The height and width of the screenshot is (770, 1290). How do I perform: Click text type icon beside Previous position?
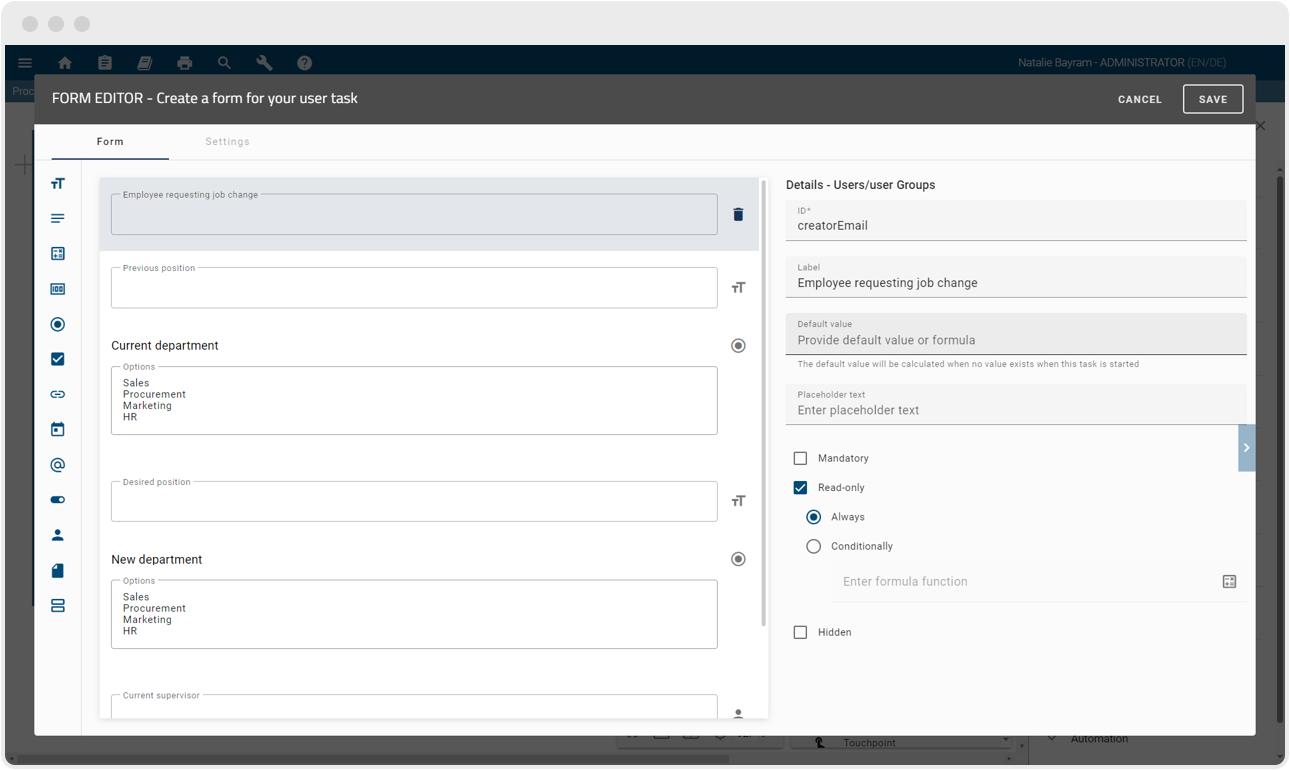click(738, 288)
